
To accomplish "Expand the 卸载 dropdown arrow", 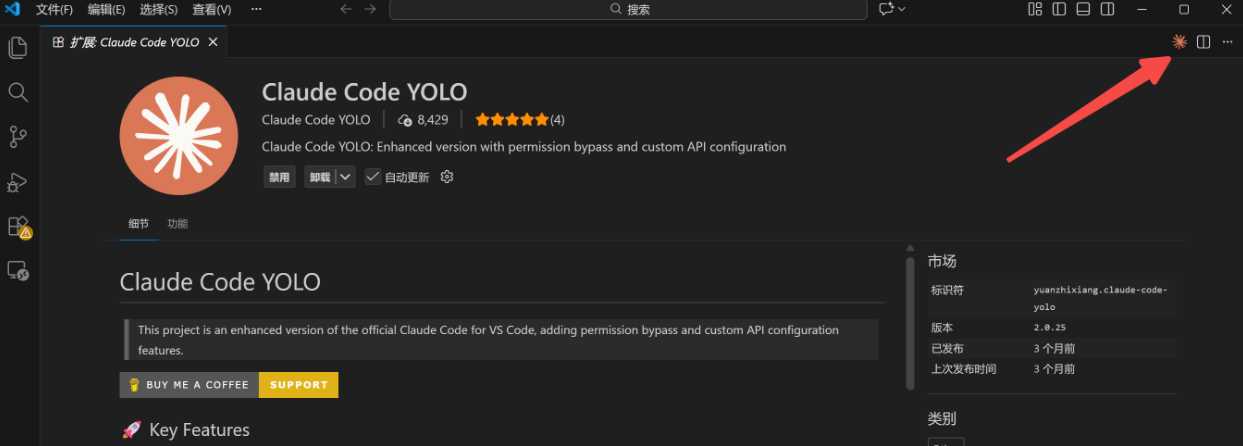I will coord(345,177).
